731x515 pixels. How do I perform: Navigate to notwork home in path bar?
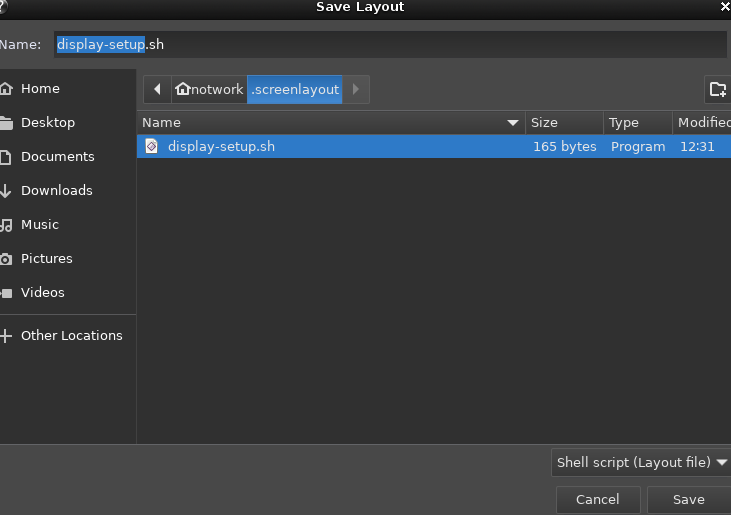209,89
